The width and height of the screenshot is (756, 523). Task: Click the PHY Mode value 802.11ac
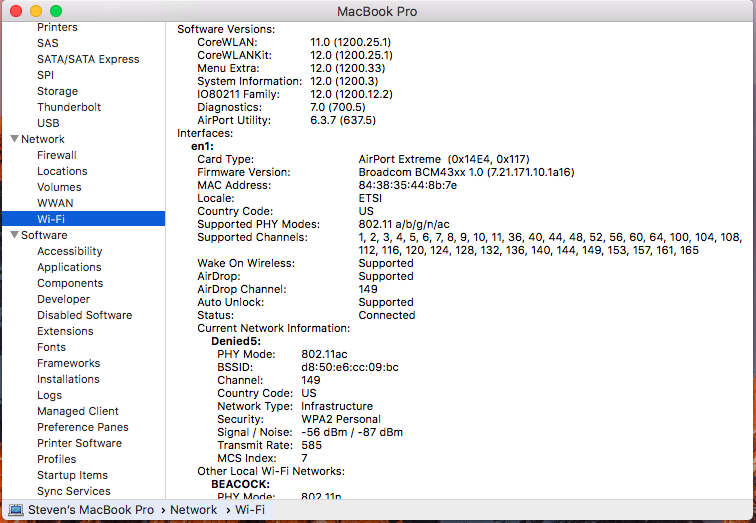coord(324,354)
